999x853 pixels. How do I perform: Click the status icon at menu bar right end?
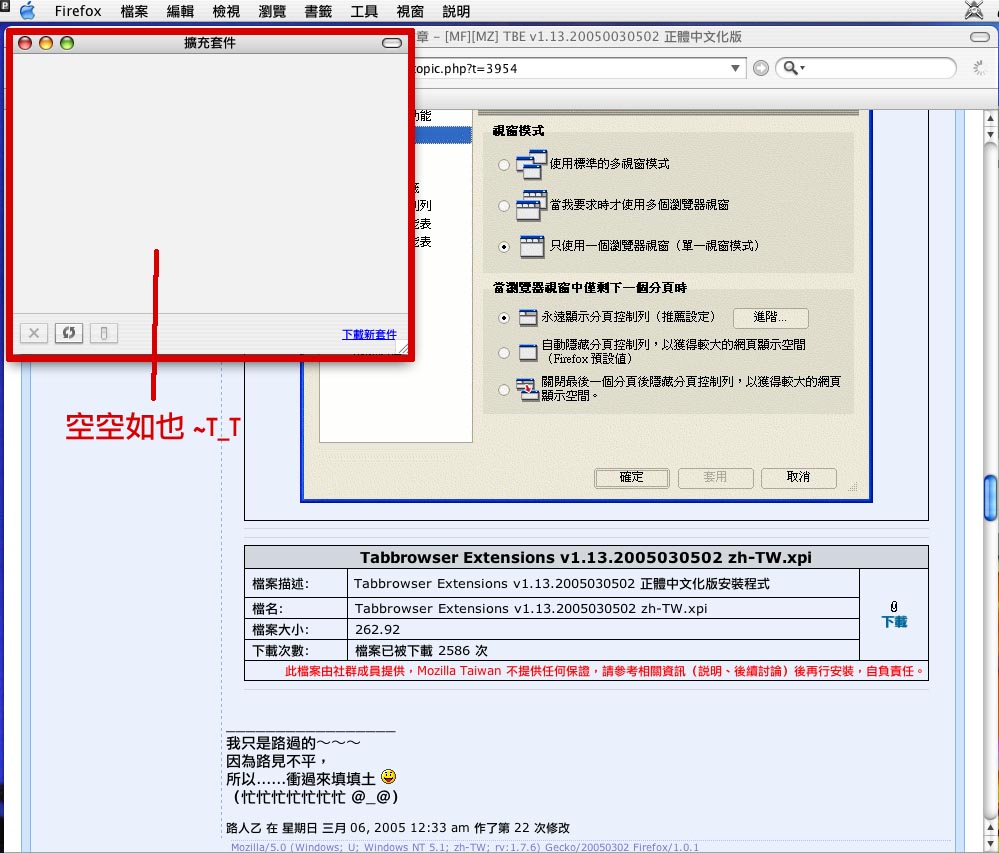pos(974,10)
